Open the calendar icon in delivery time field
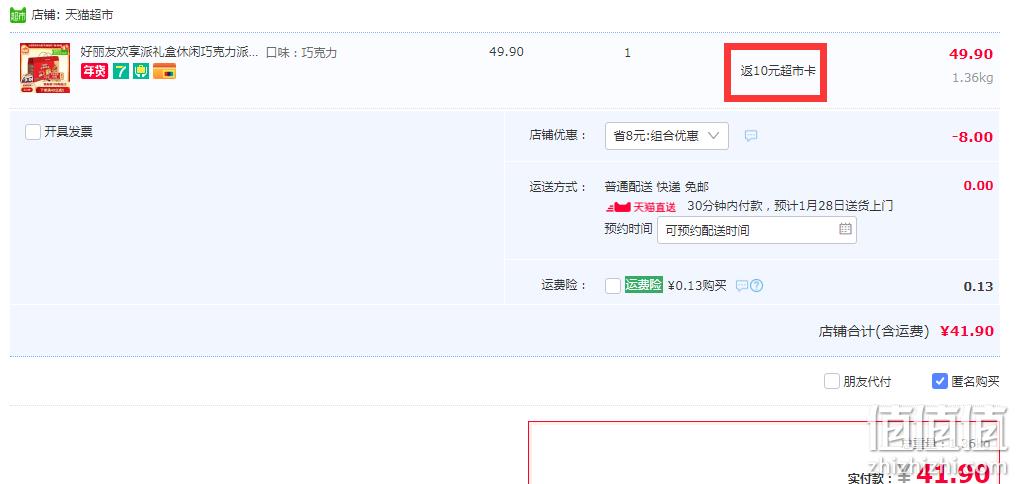Screen dimensions: 1017x484 (x=845, y=229)
